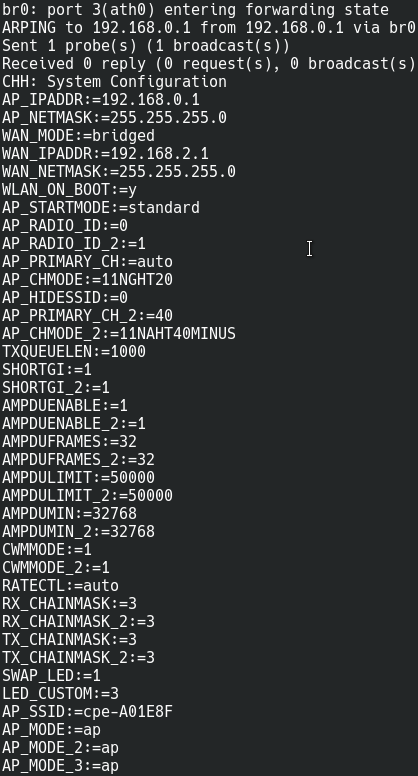Click the ARPING to 192.168.0.1 line
The height and width of the screenshot is (776, 418).
coord(209,28)
